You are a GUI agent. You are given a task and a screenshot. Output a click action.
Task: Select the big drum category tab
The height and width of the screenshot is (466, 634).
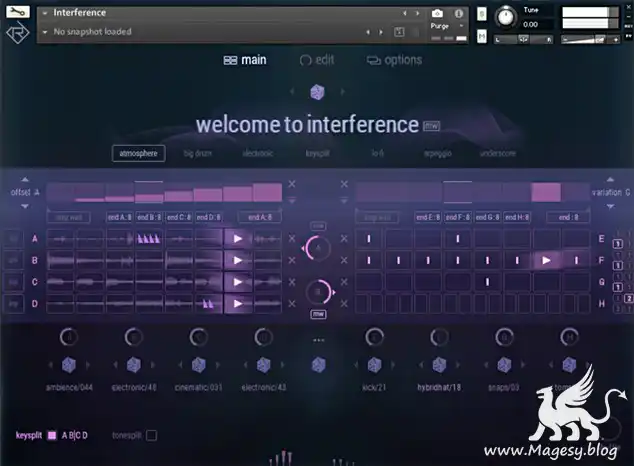click(x=198, y=153)
